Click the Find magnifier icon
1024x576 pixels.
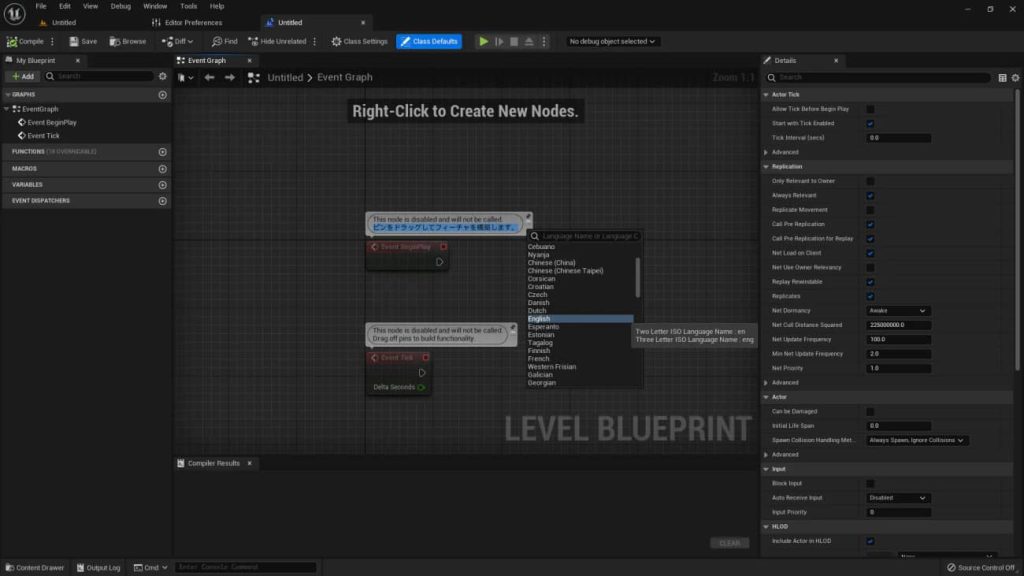(217, 41)
